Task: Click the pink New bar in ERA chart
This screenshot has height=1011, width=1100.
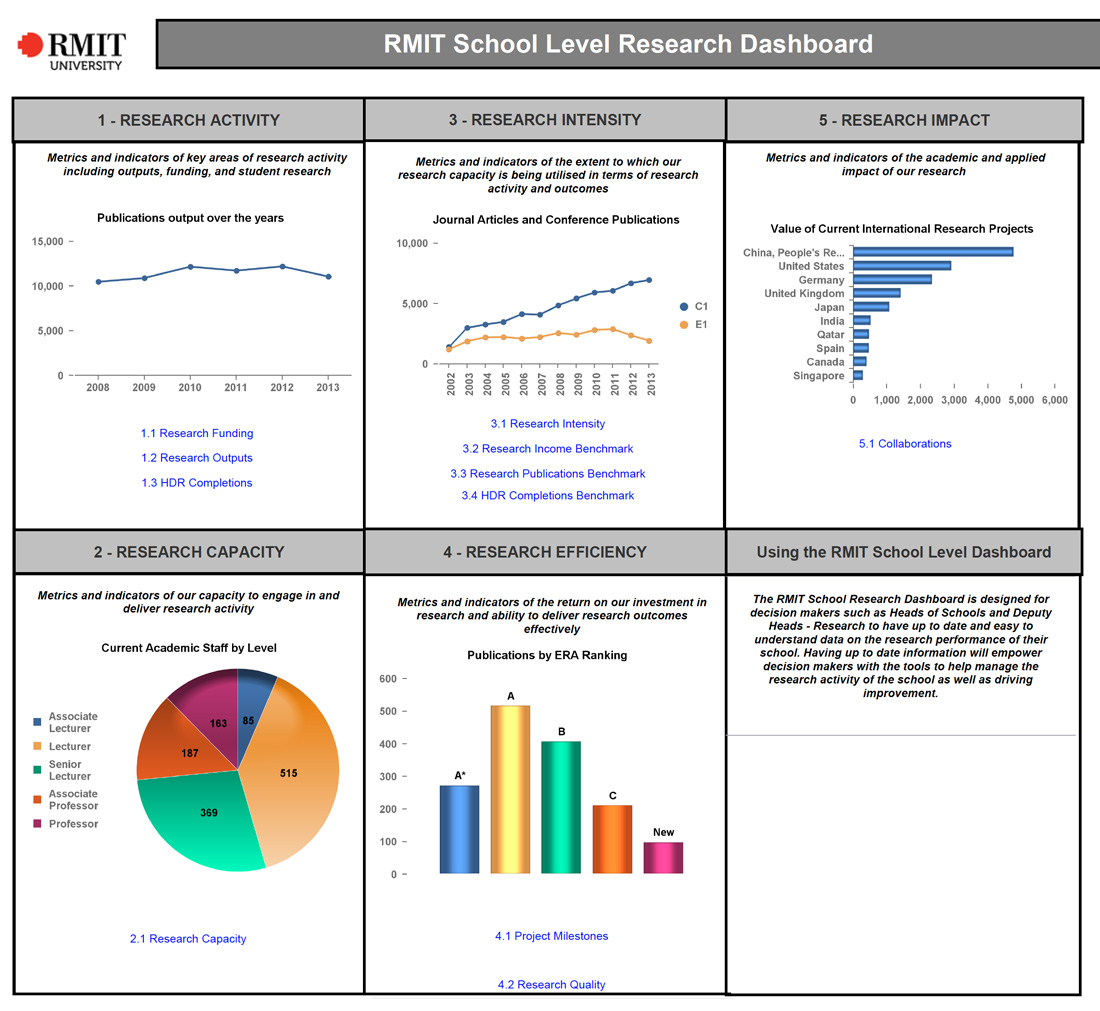Action: pyautogui.click(x=664, y=858)
